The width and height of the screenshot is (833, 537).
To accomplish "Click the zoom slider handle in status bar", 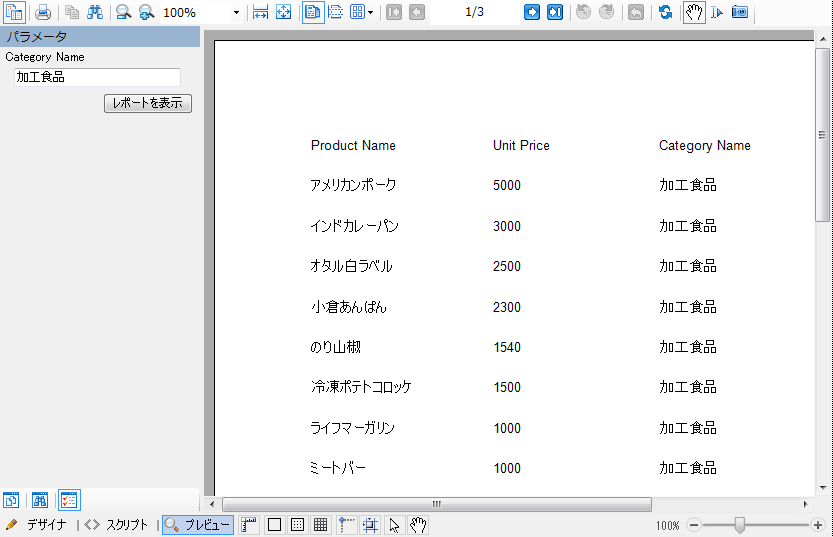I will point(740,525).
